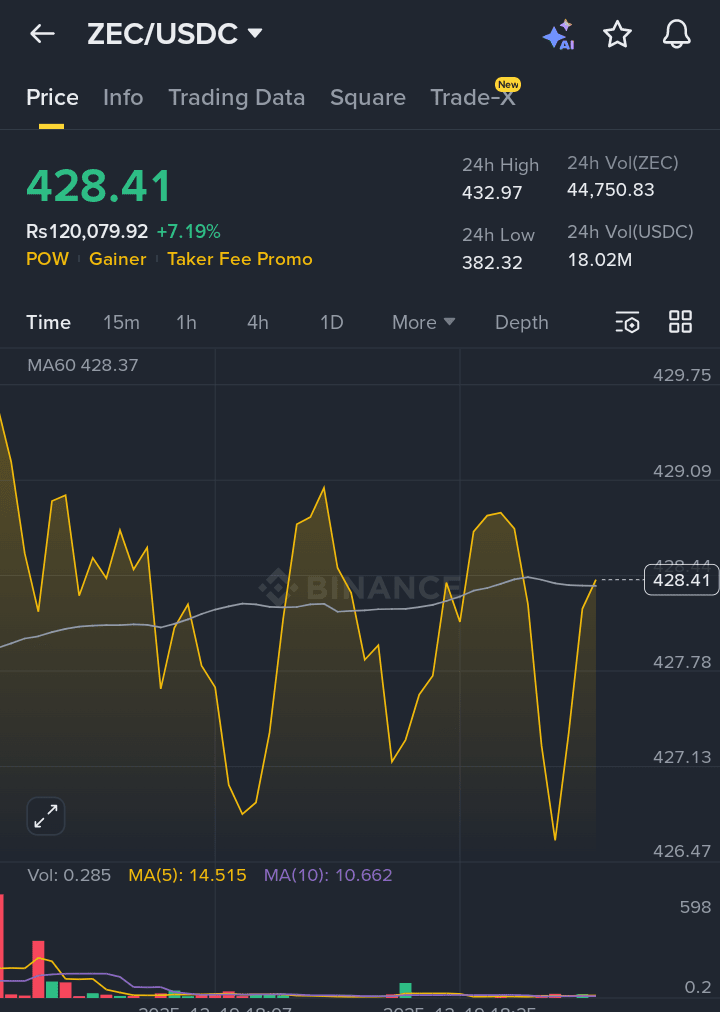Viewport: 720px width, 1012px height.
Task: Tap the 427.13 axis price label
Action: coord(682,757)
